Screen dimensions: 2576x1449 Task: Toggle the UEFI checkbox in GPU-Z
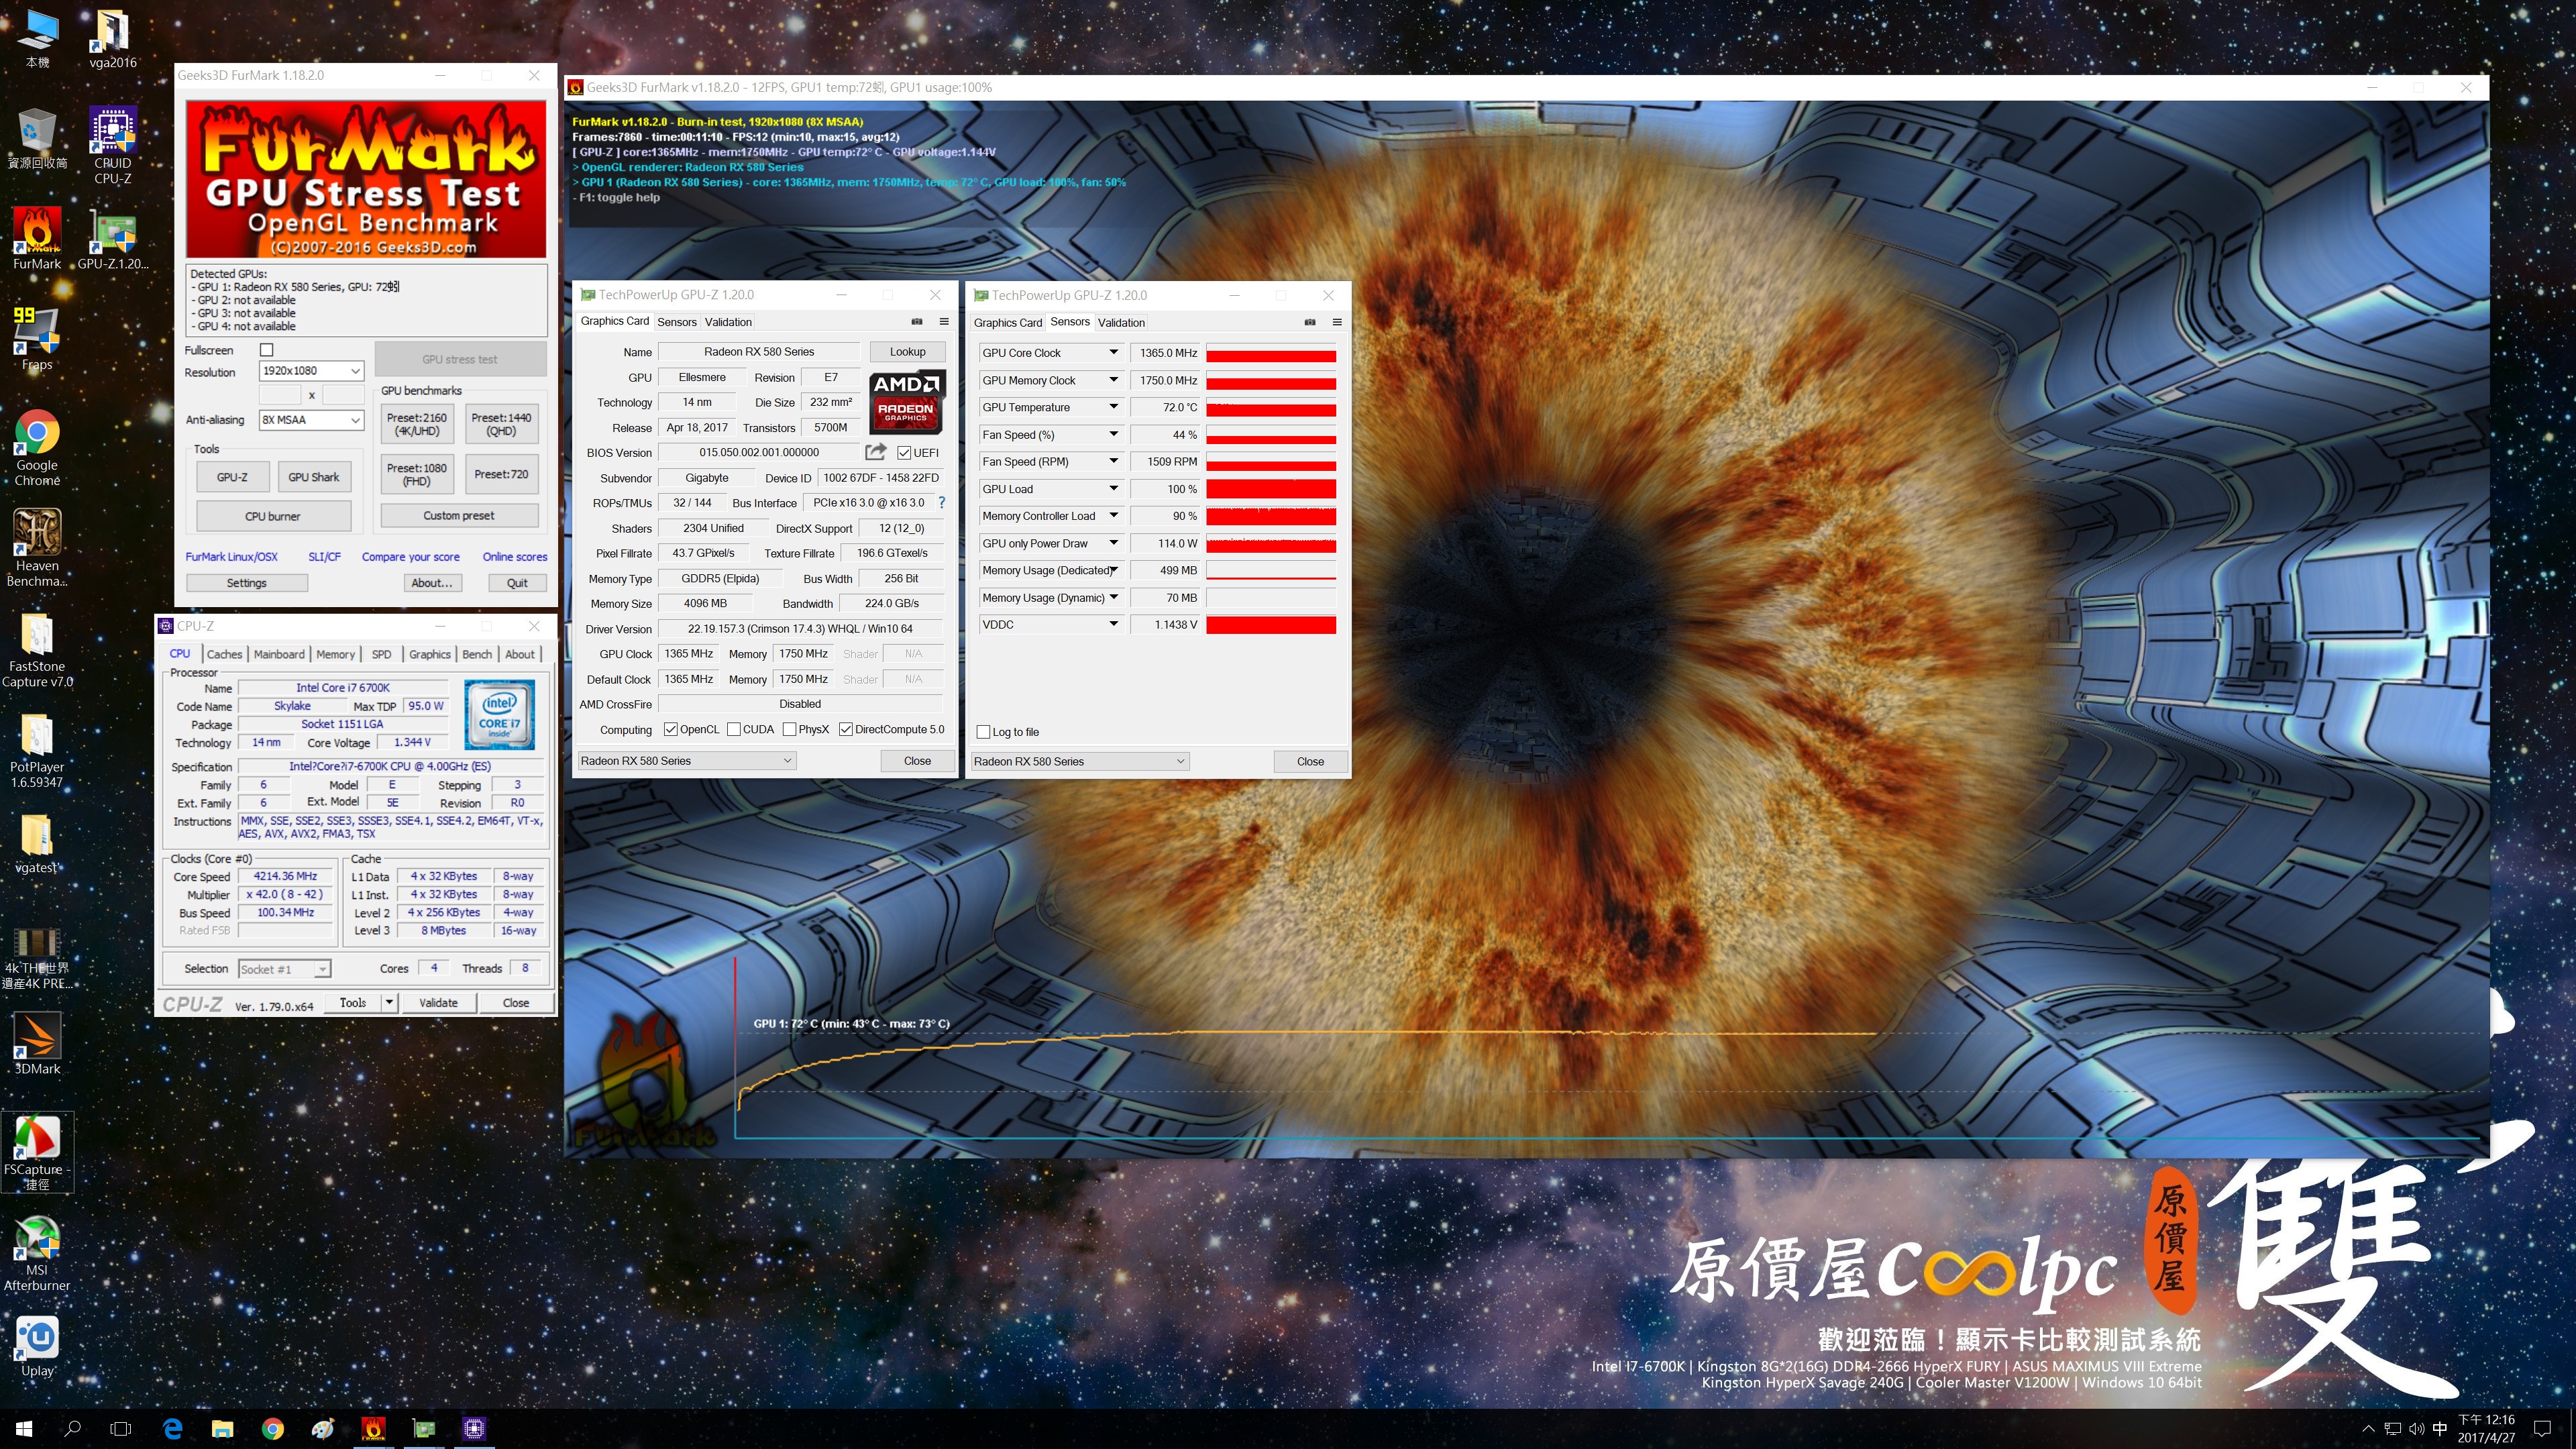pyautogui.click(x=904, y=453)
